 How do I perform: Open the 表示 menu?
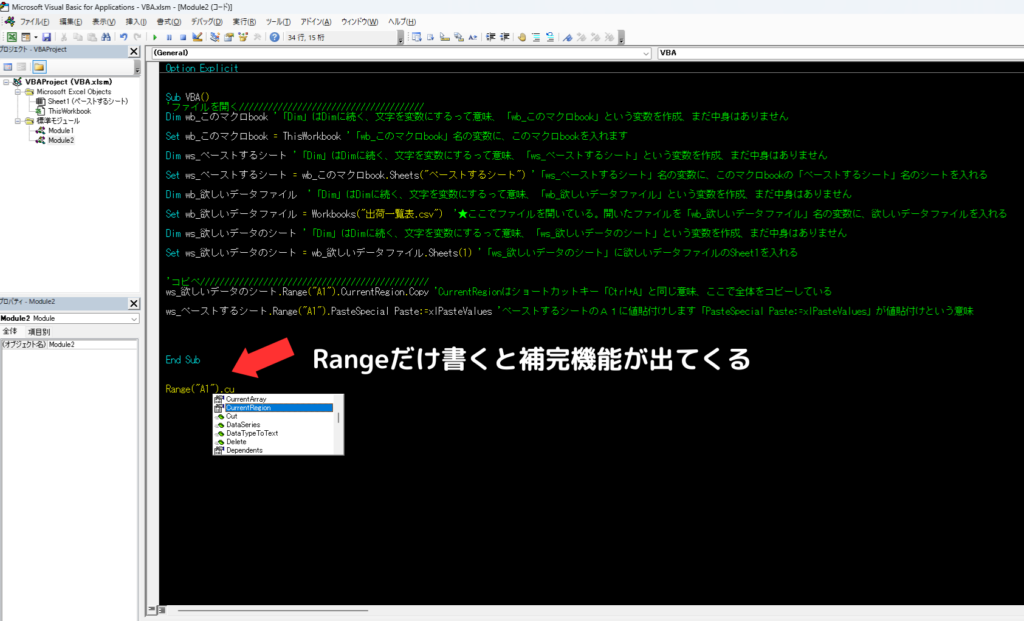pos(103,22)
